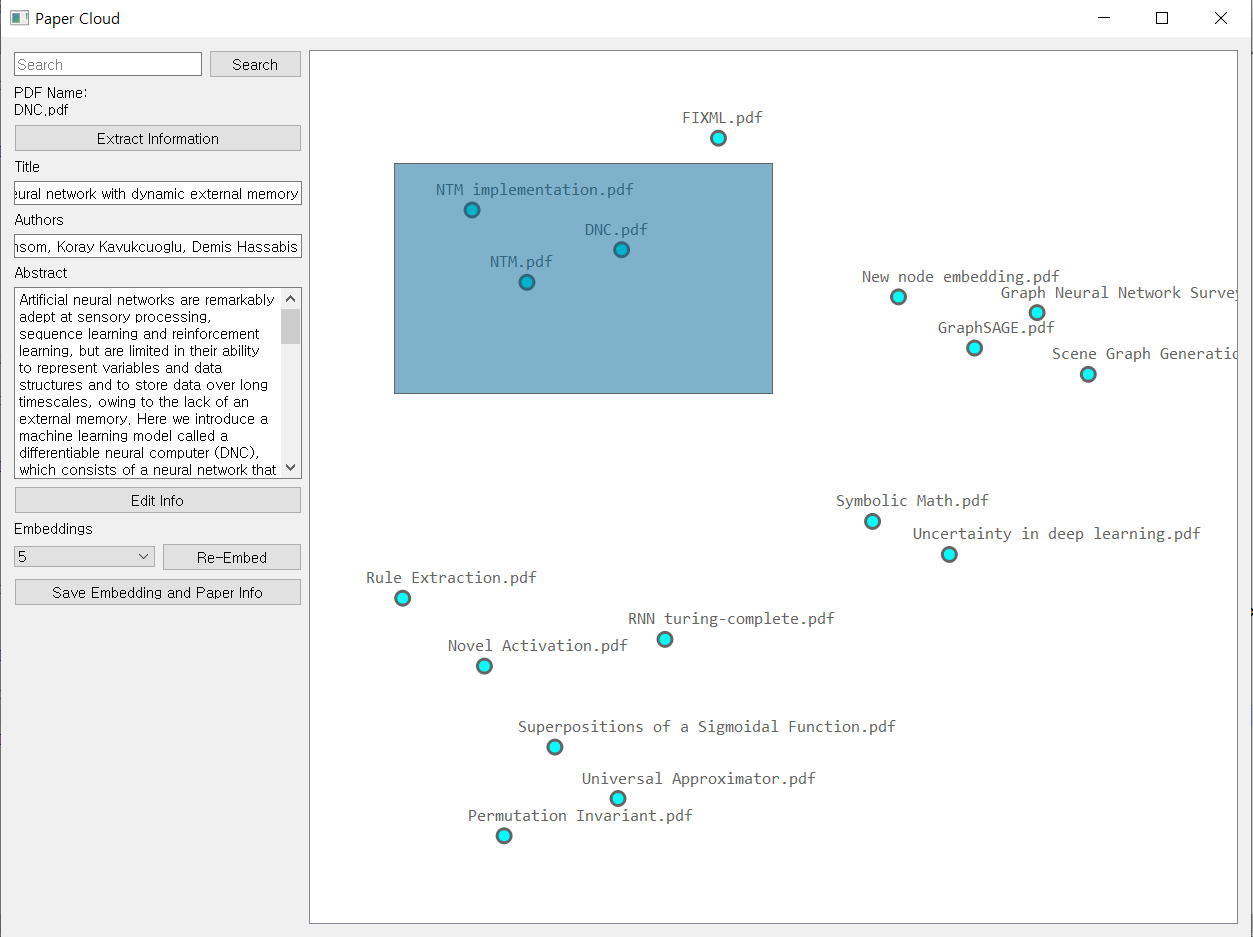Click Save Embedding and Paper Info
This screenshot has height=937, width=1253.
pos(158,592)
